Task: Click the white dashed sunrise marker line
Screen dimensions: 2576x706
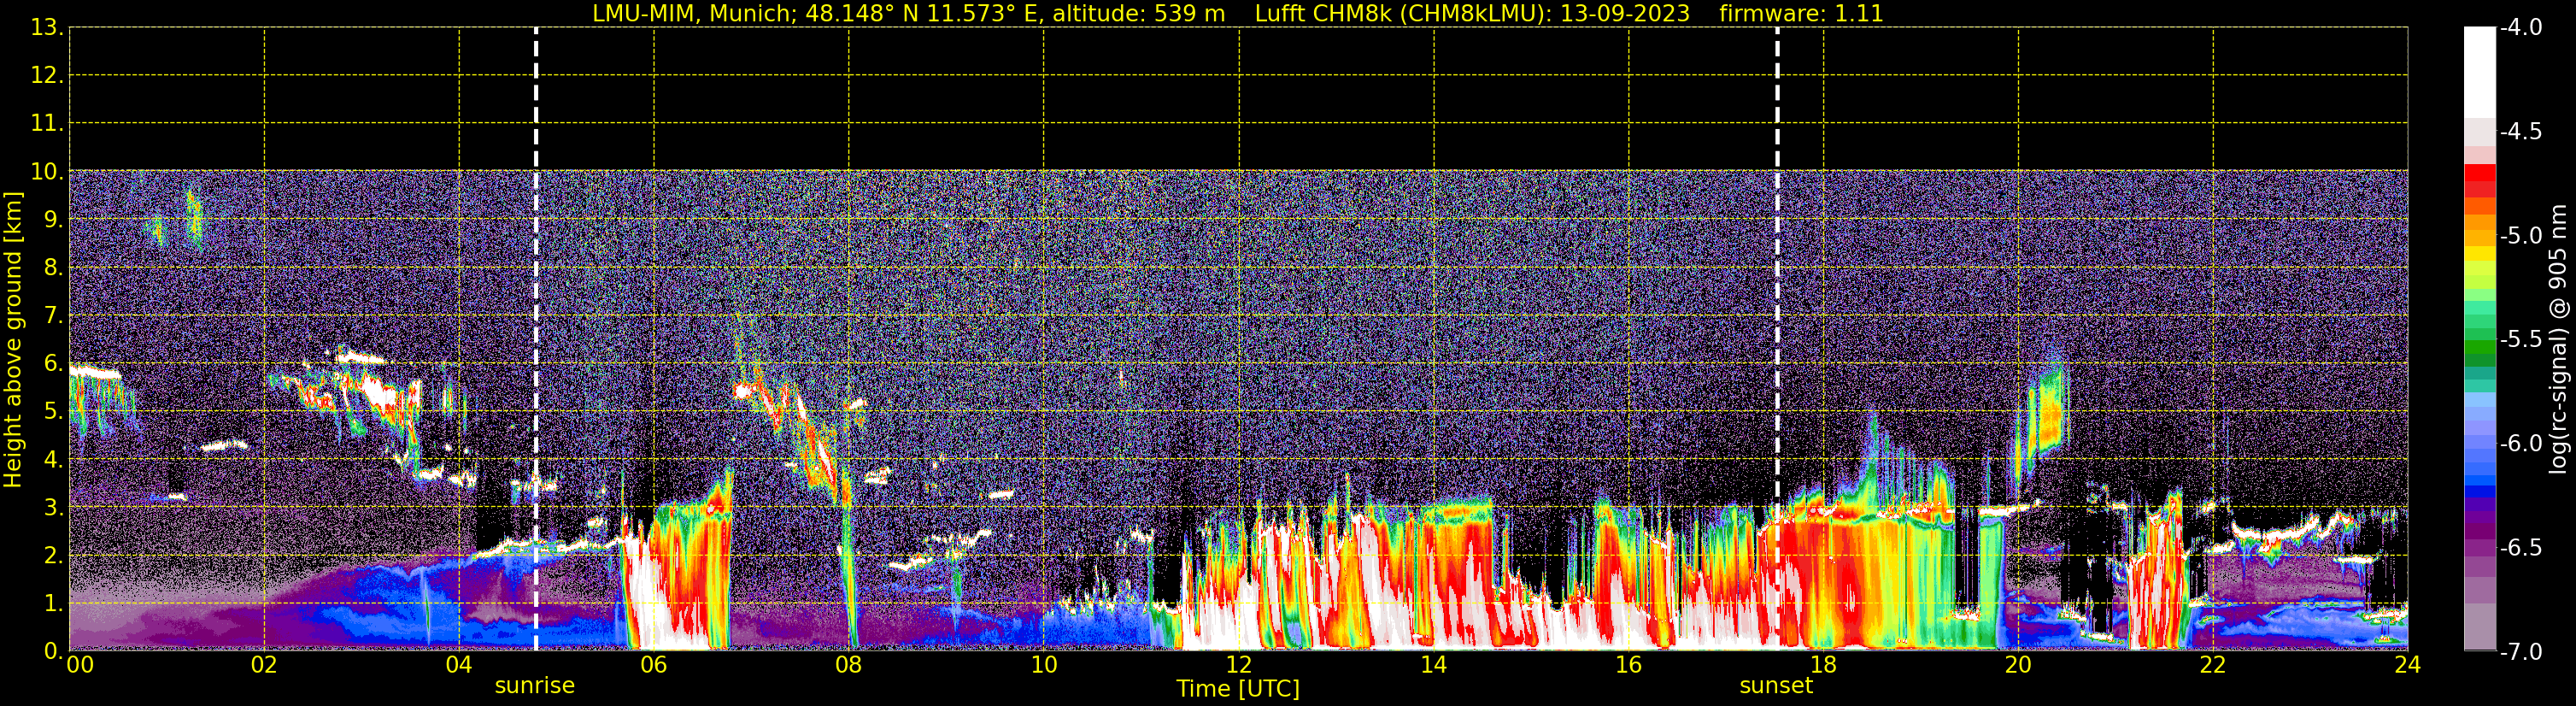Action: [x=536, y=339]
